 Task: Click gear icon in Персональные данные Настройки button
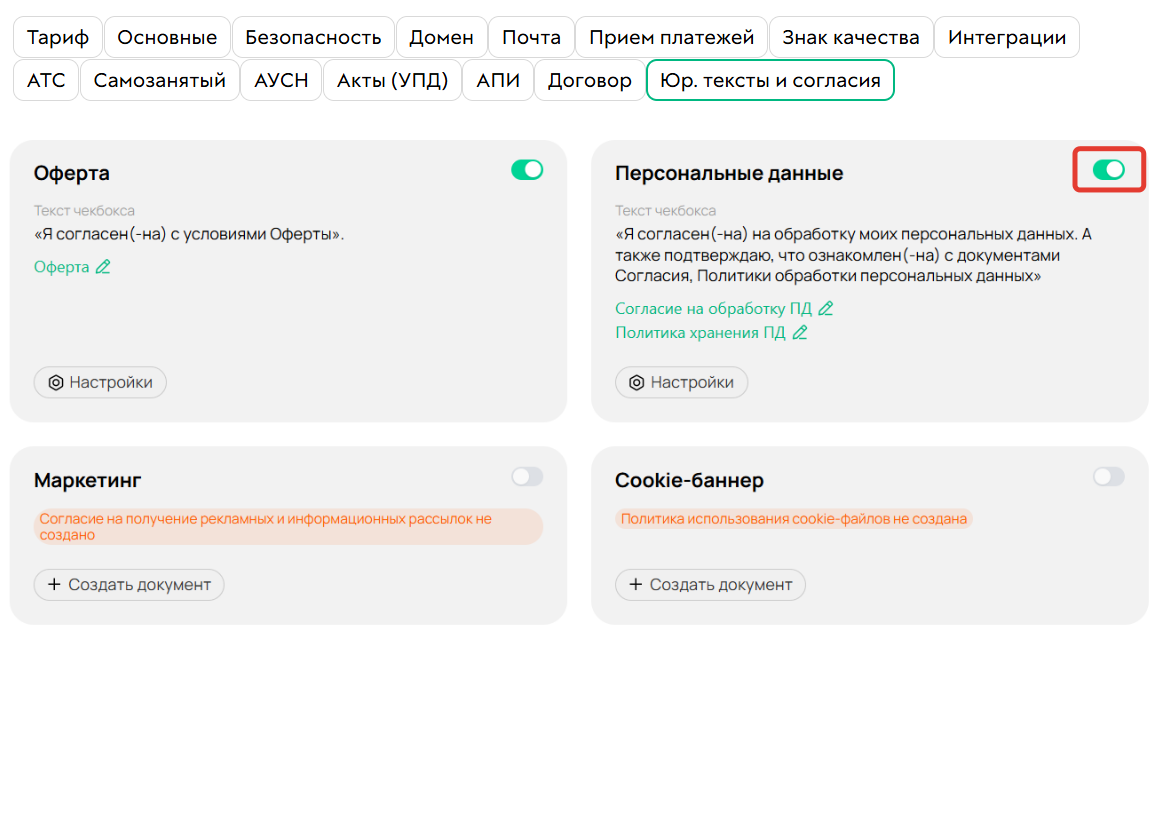[x=637, y=382]
